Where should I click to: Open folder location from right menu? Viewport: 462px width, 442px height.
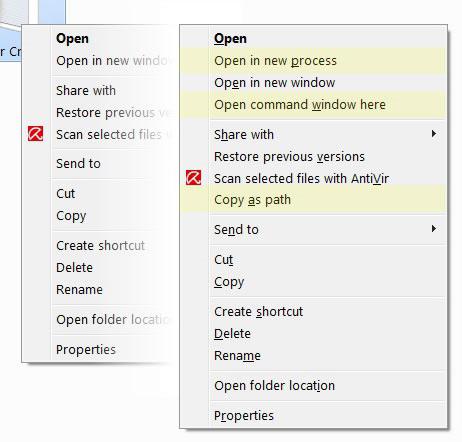(x=313, y=386)
